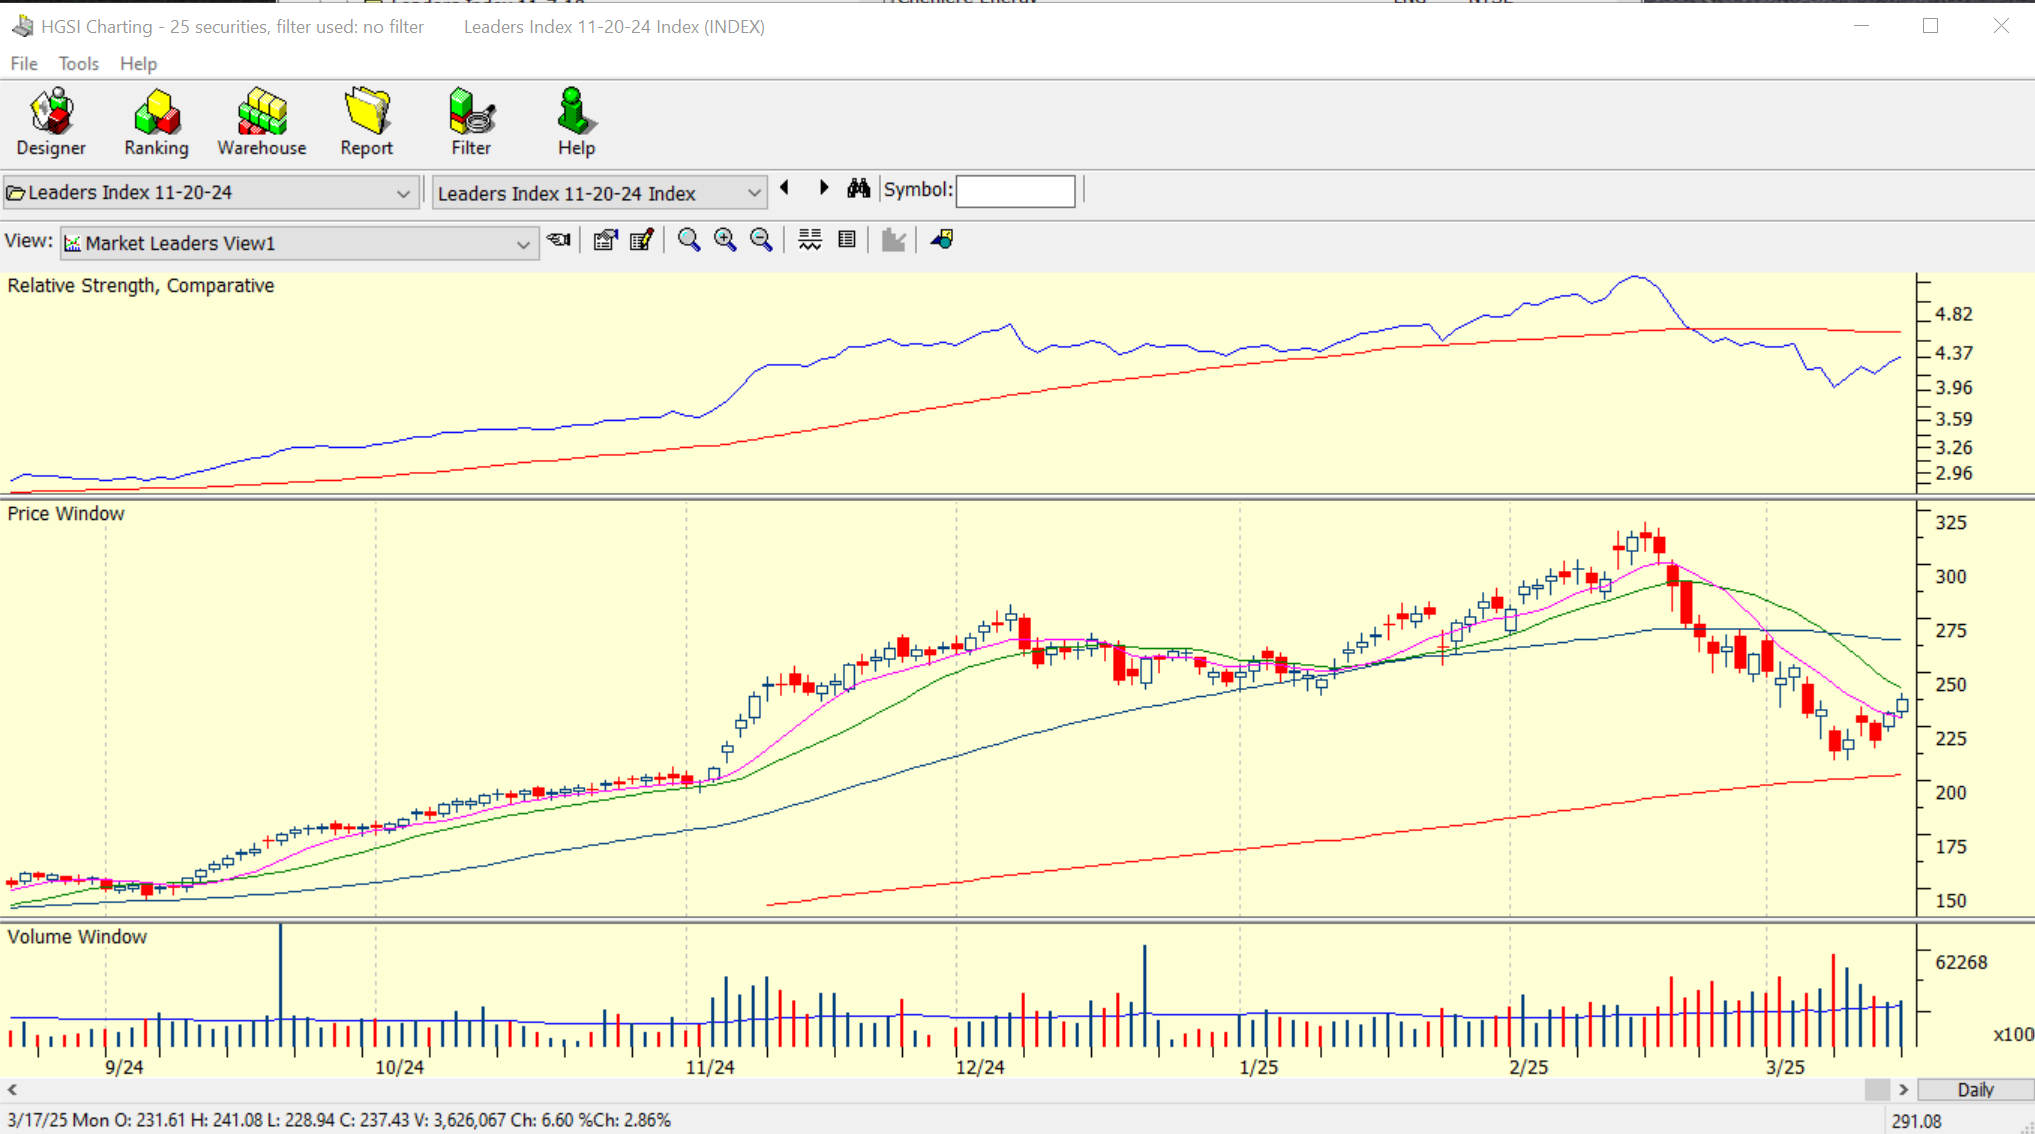This screenshot has height=1134, width=2035.
Task: Click the pointing hand view icon
Action: (x=559, y=240)
